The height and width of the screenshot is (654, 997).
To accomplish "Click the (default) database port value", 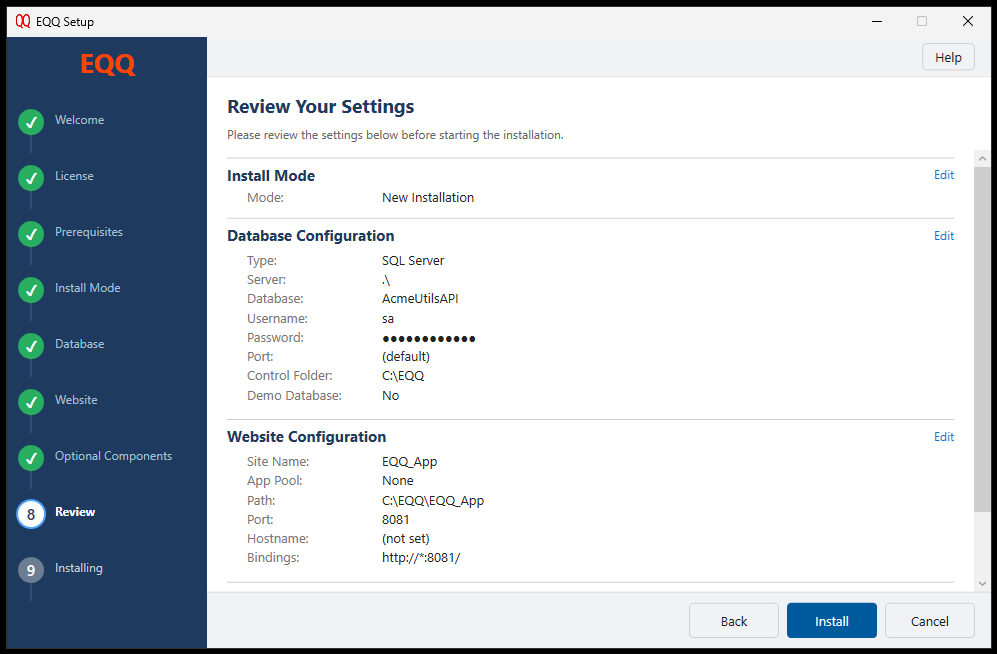I will [406, 357].
